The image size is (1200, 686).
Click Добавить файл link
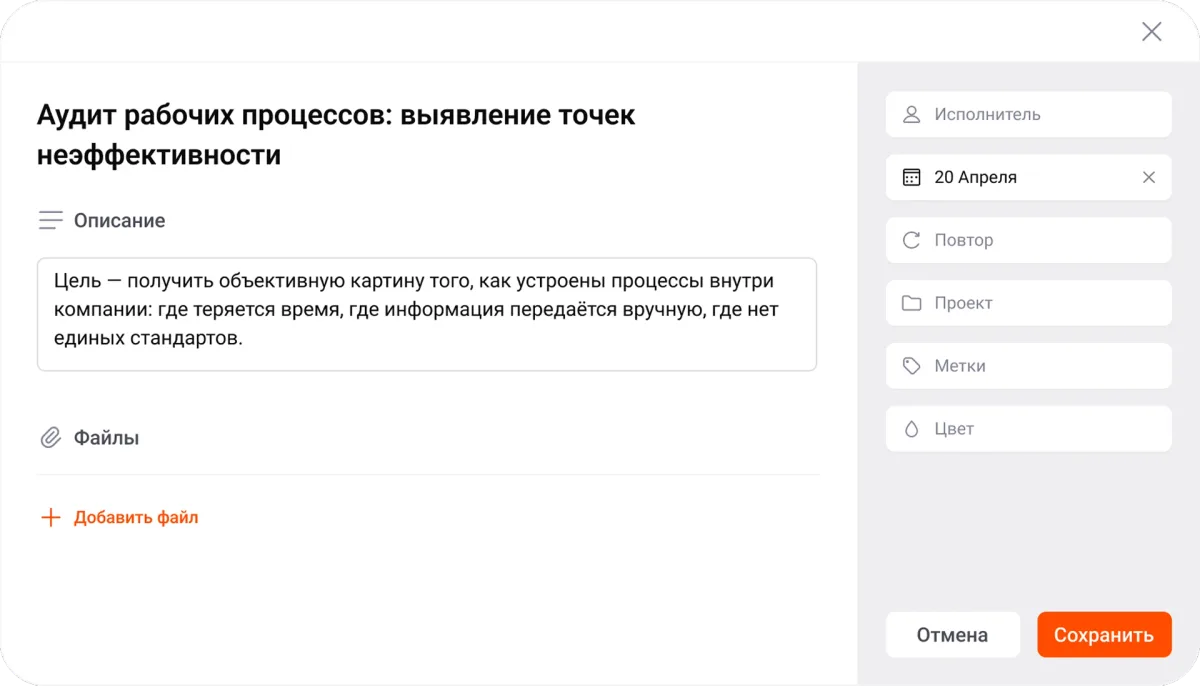(x=136, y=517)
